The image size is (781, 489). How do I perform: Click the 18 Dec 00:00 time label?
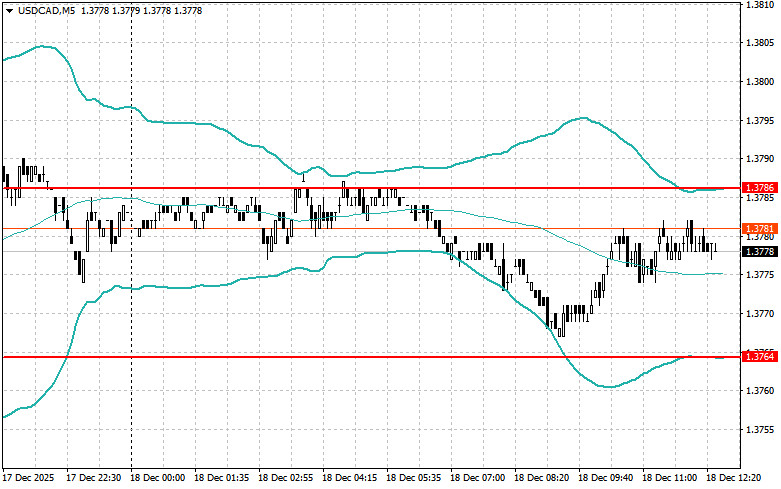[x=157, y=478]
